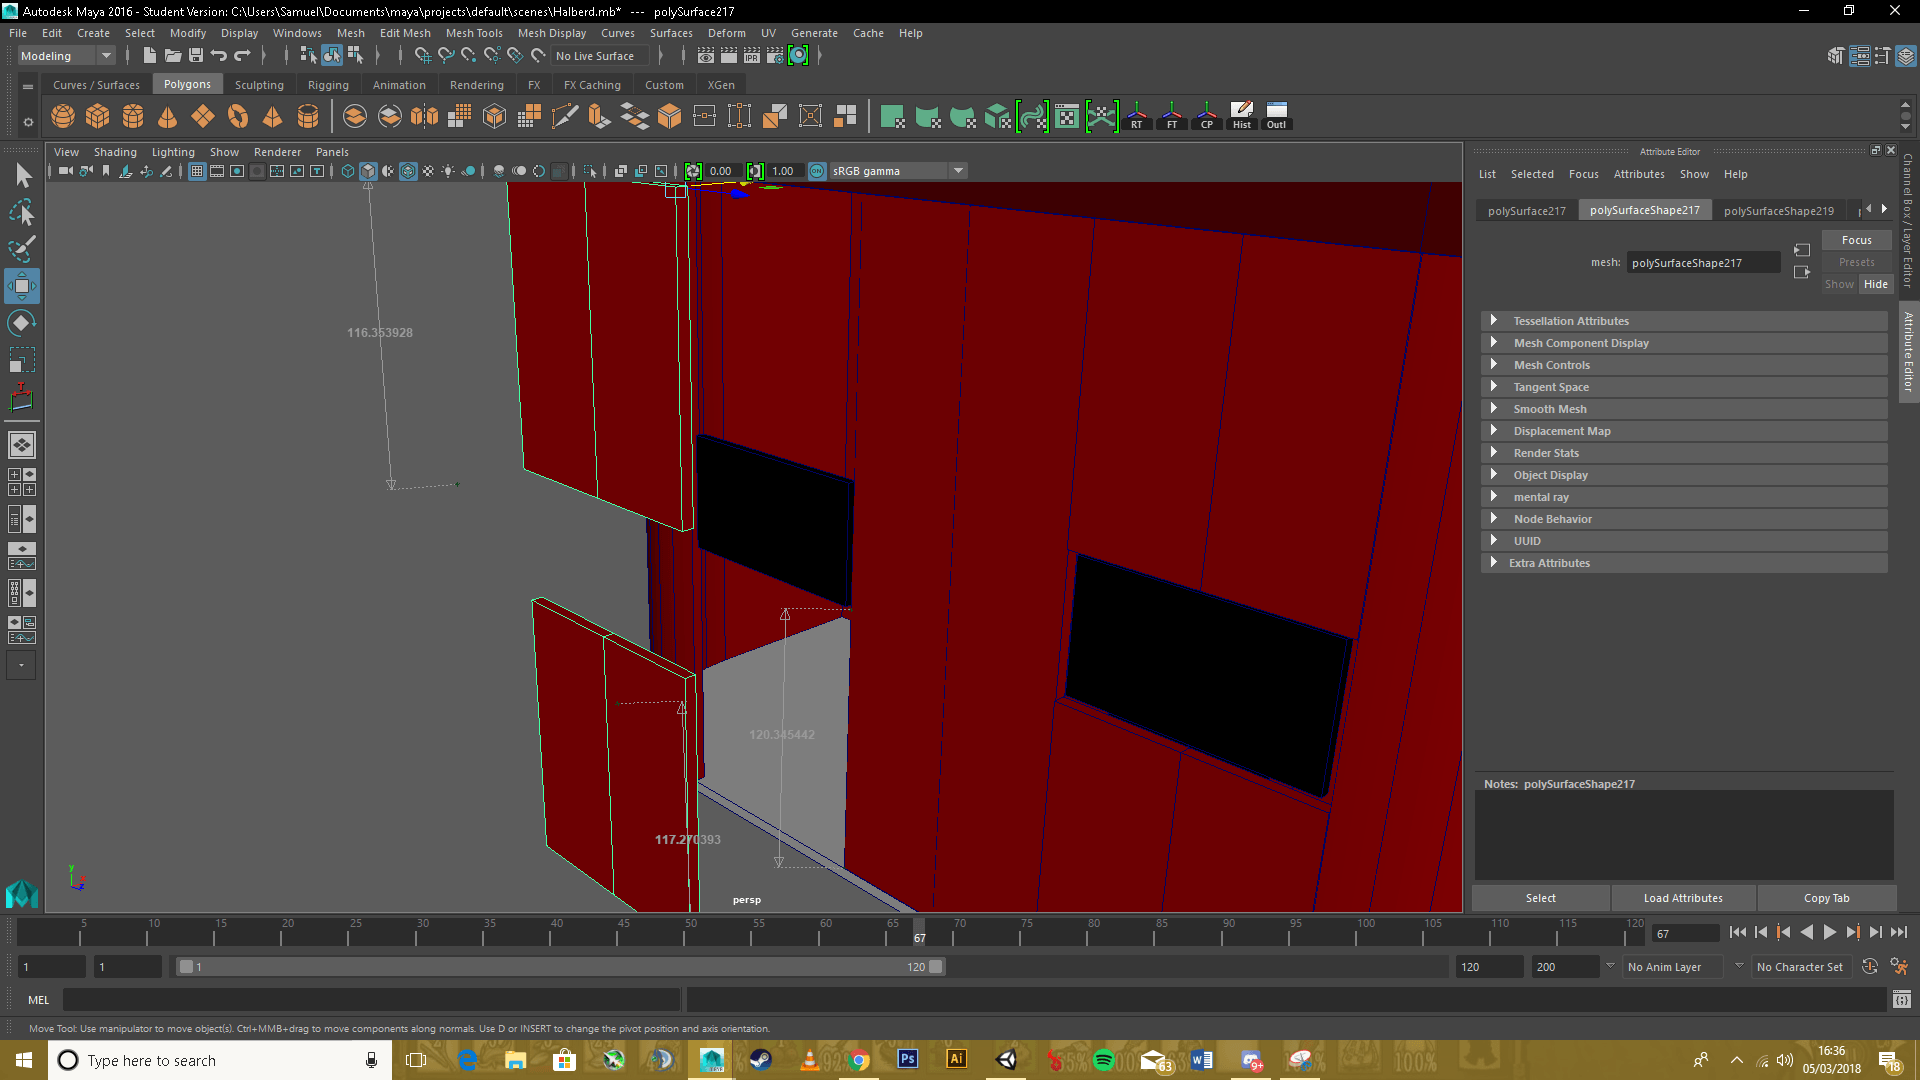This screenshot has height=1080, width=1920.
Task: Click the Copy Tab button
Action: click(1826, 898)
